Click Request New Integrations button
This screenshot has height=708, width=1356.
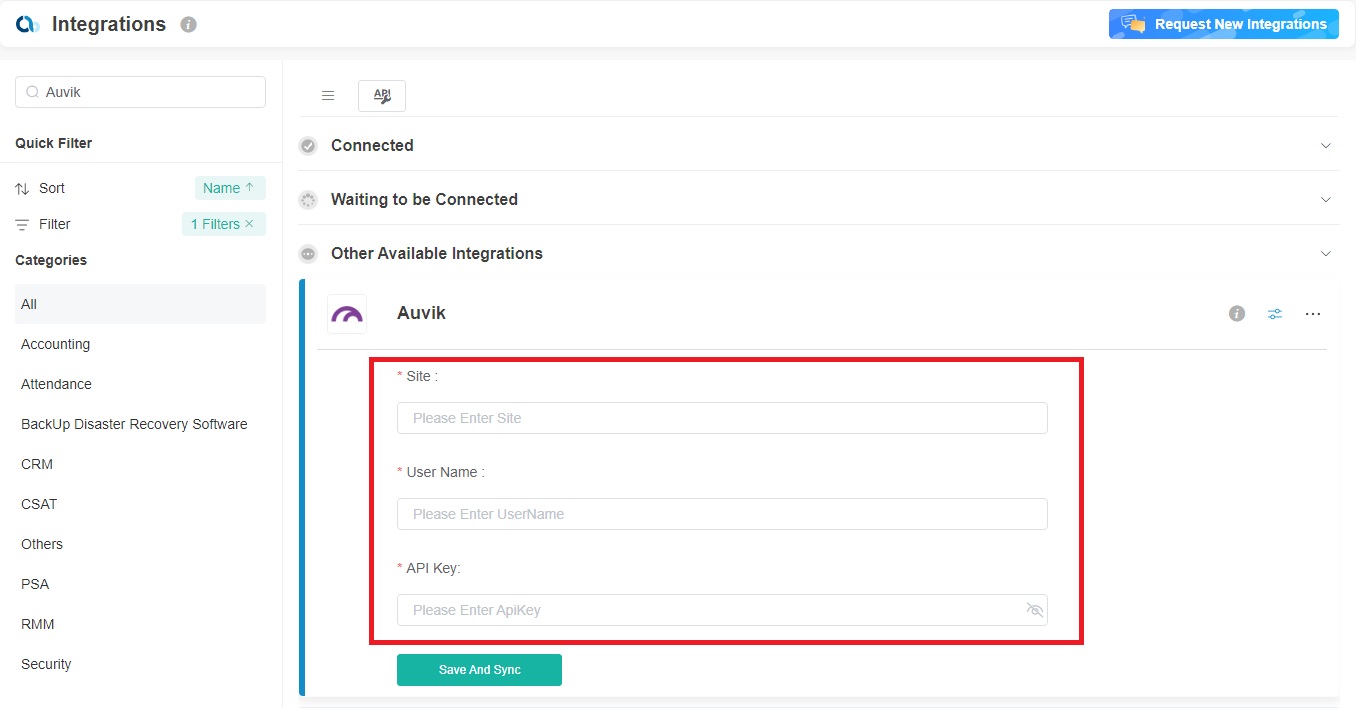point(1223,24)
